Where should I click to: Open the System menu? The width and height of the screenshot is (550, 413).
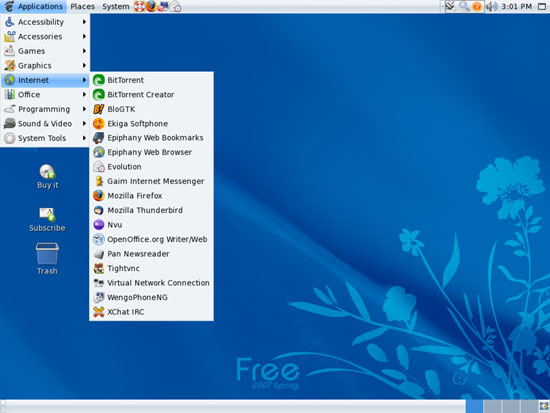(116, 6)
